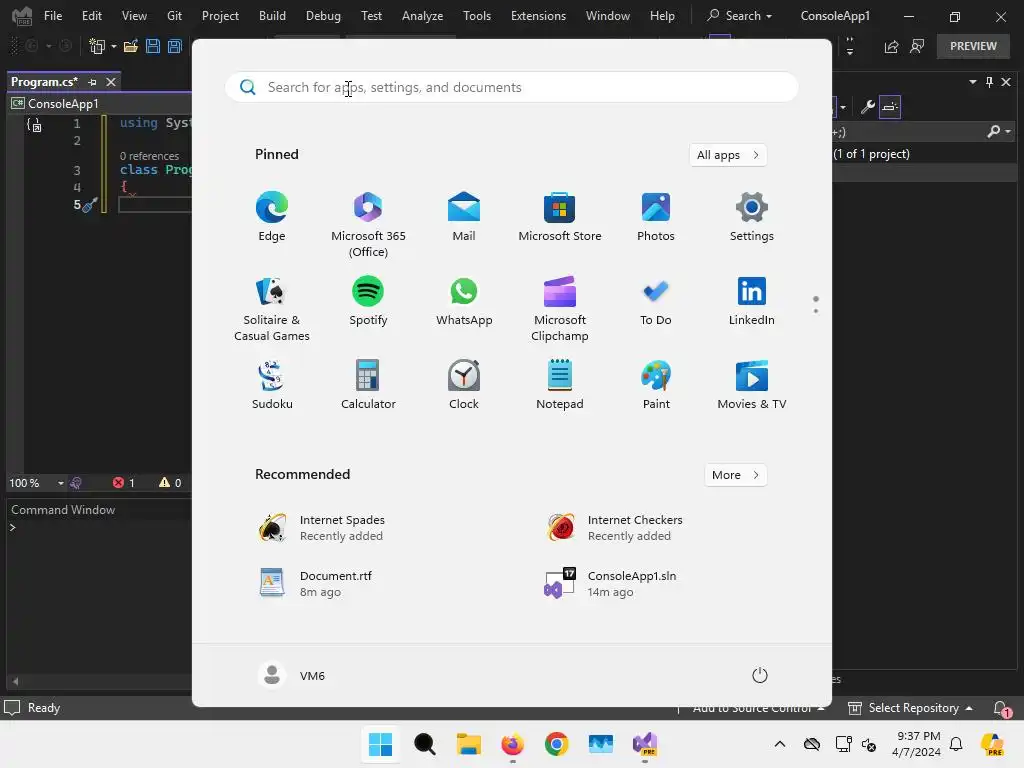Open recommended Internet Checkers

click(x=614, y=528)
